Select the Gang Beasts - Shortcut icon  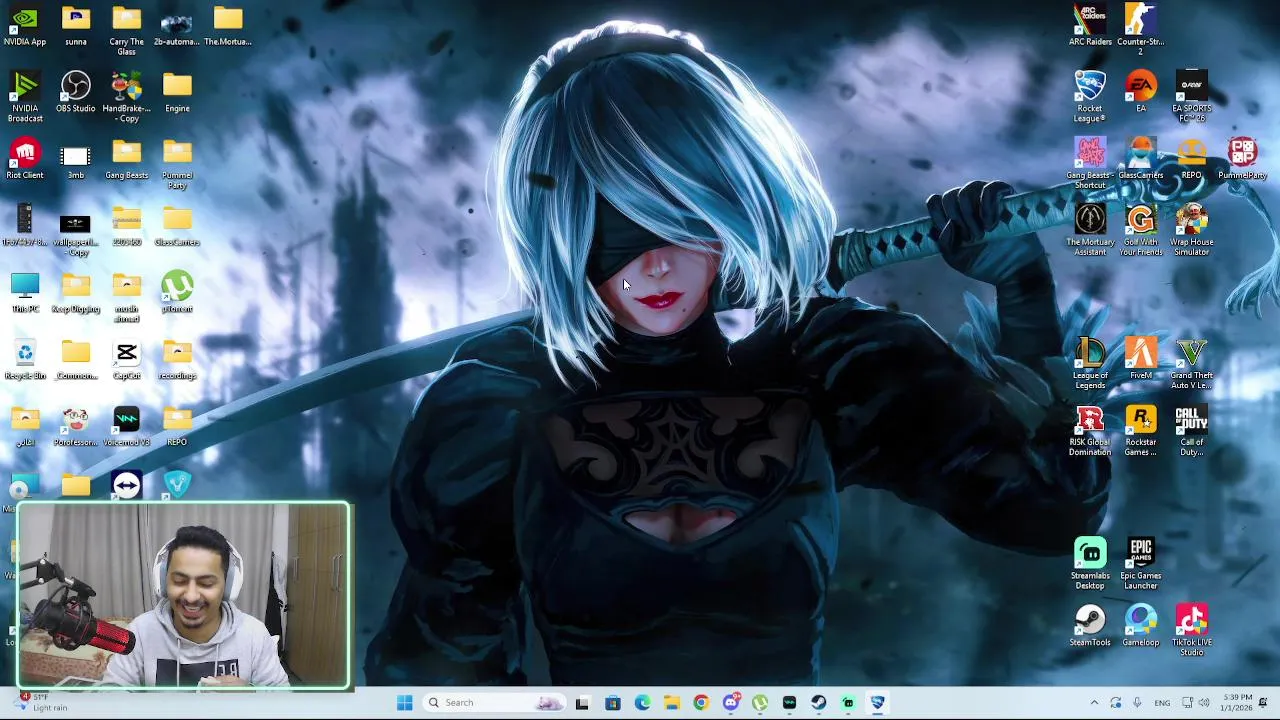pos(1090,164)
